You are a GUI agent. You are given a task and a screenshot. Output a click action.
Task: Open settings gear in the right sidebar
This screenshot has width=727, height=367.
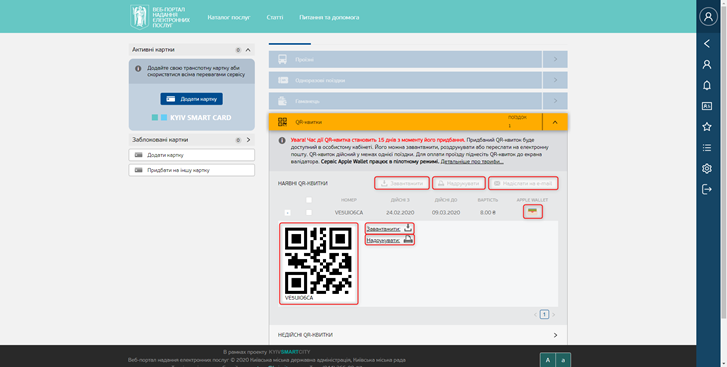707,168
